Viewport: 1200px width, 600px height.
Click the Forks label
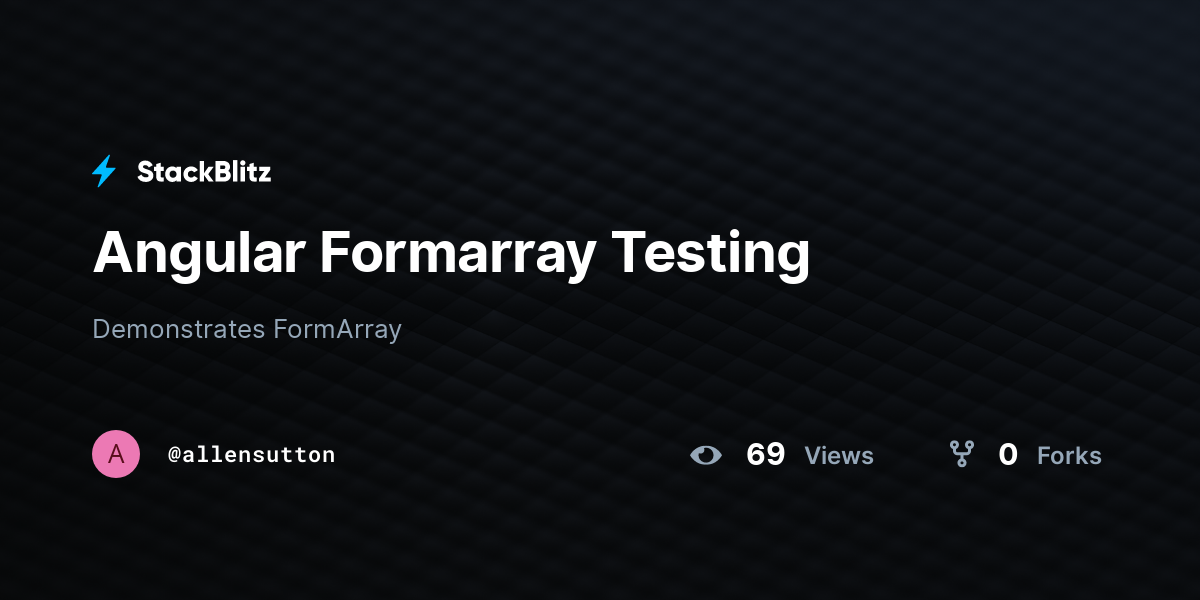(1069, 456)
